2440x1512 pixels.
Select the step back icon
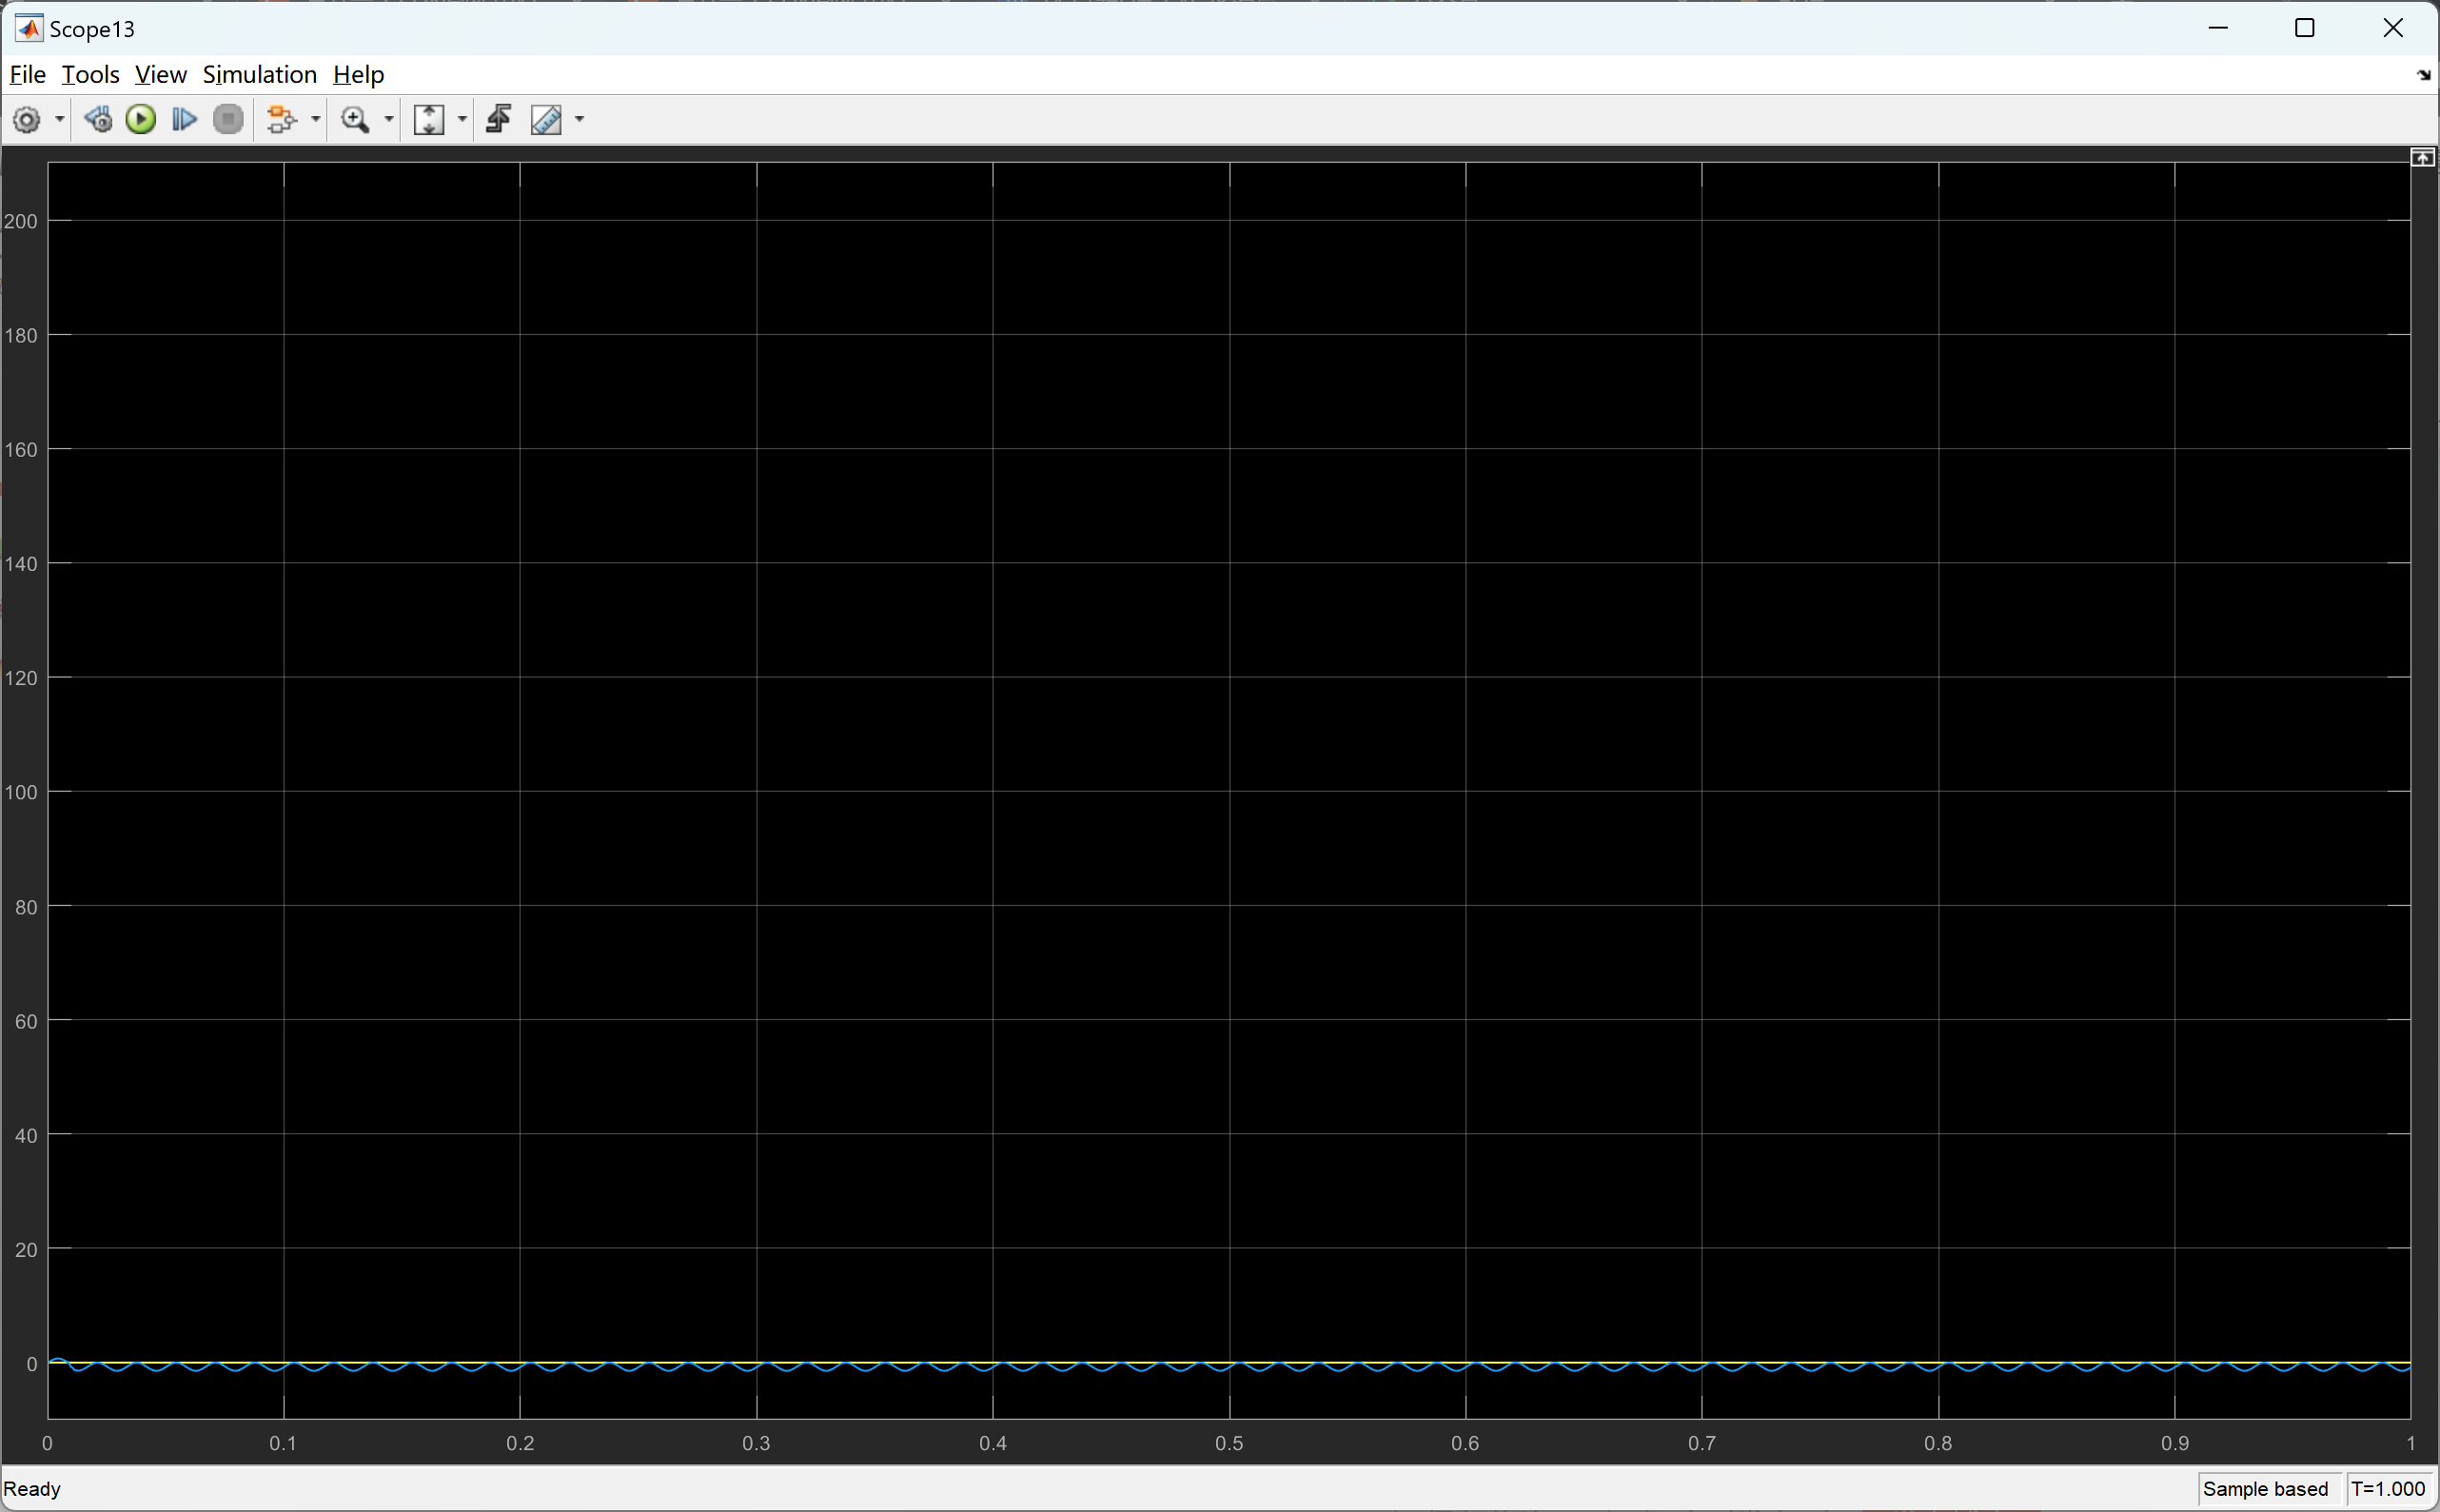point(98,119)
